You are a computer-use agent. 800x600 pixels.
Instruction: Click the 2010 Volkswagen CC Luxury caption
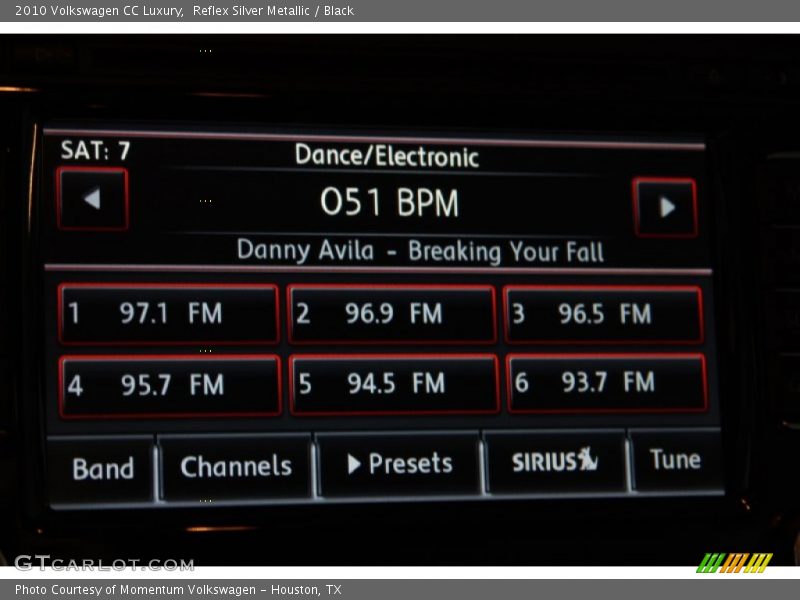(x=184, y=11)
